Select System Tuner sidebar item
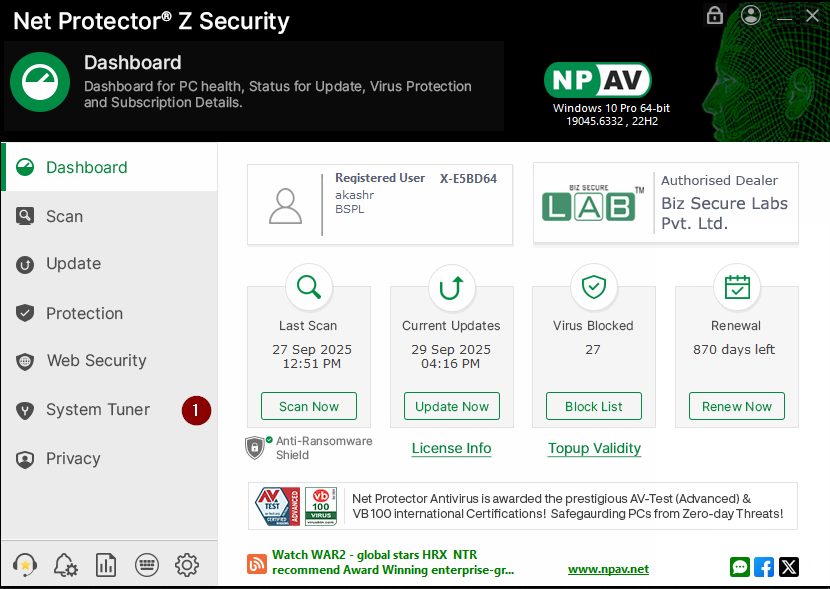This screenshot has width=830, height=589. tap(97, 410)
